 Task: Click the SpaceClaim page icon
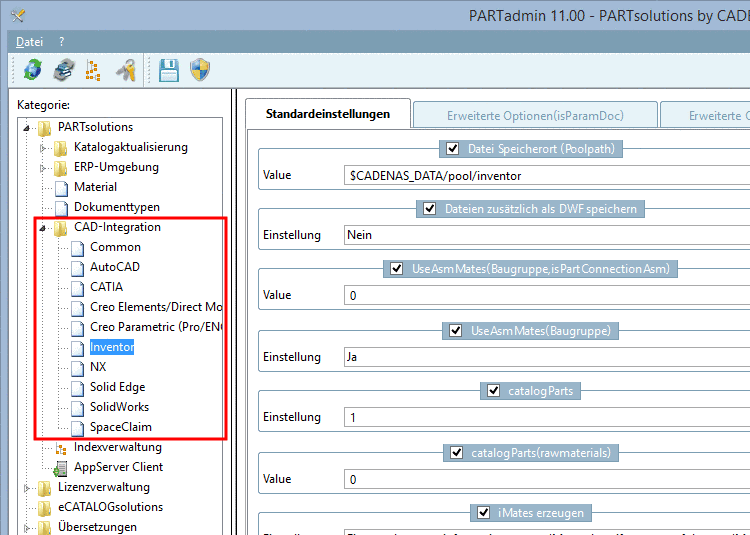point(77,428)
